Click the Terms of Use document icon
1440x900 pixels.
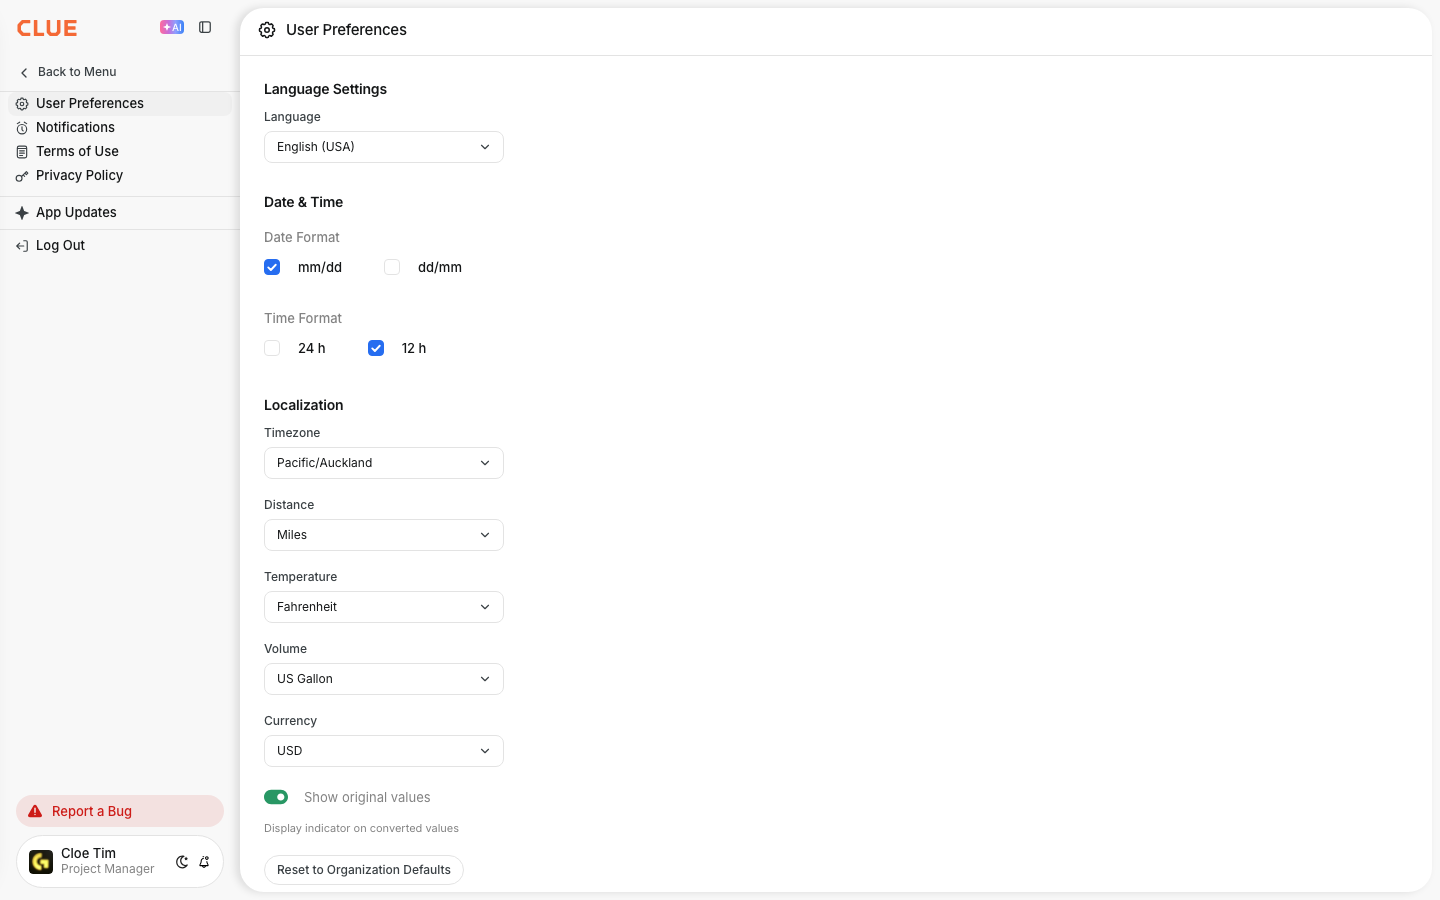tap(22, 152)
